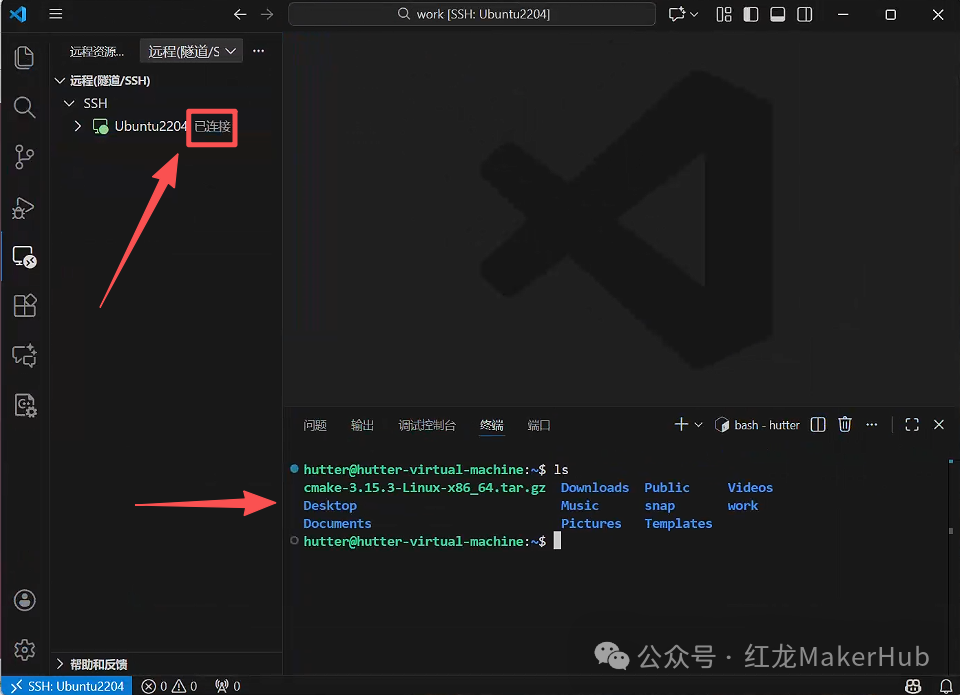Open problems via errors and warnings counter
The width and height of the screenshot is (960, 695).
click(169, 686)
